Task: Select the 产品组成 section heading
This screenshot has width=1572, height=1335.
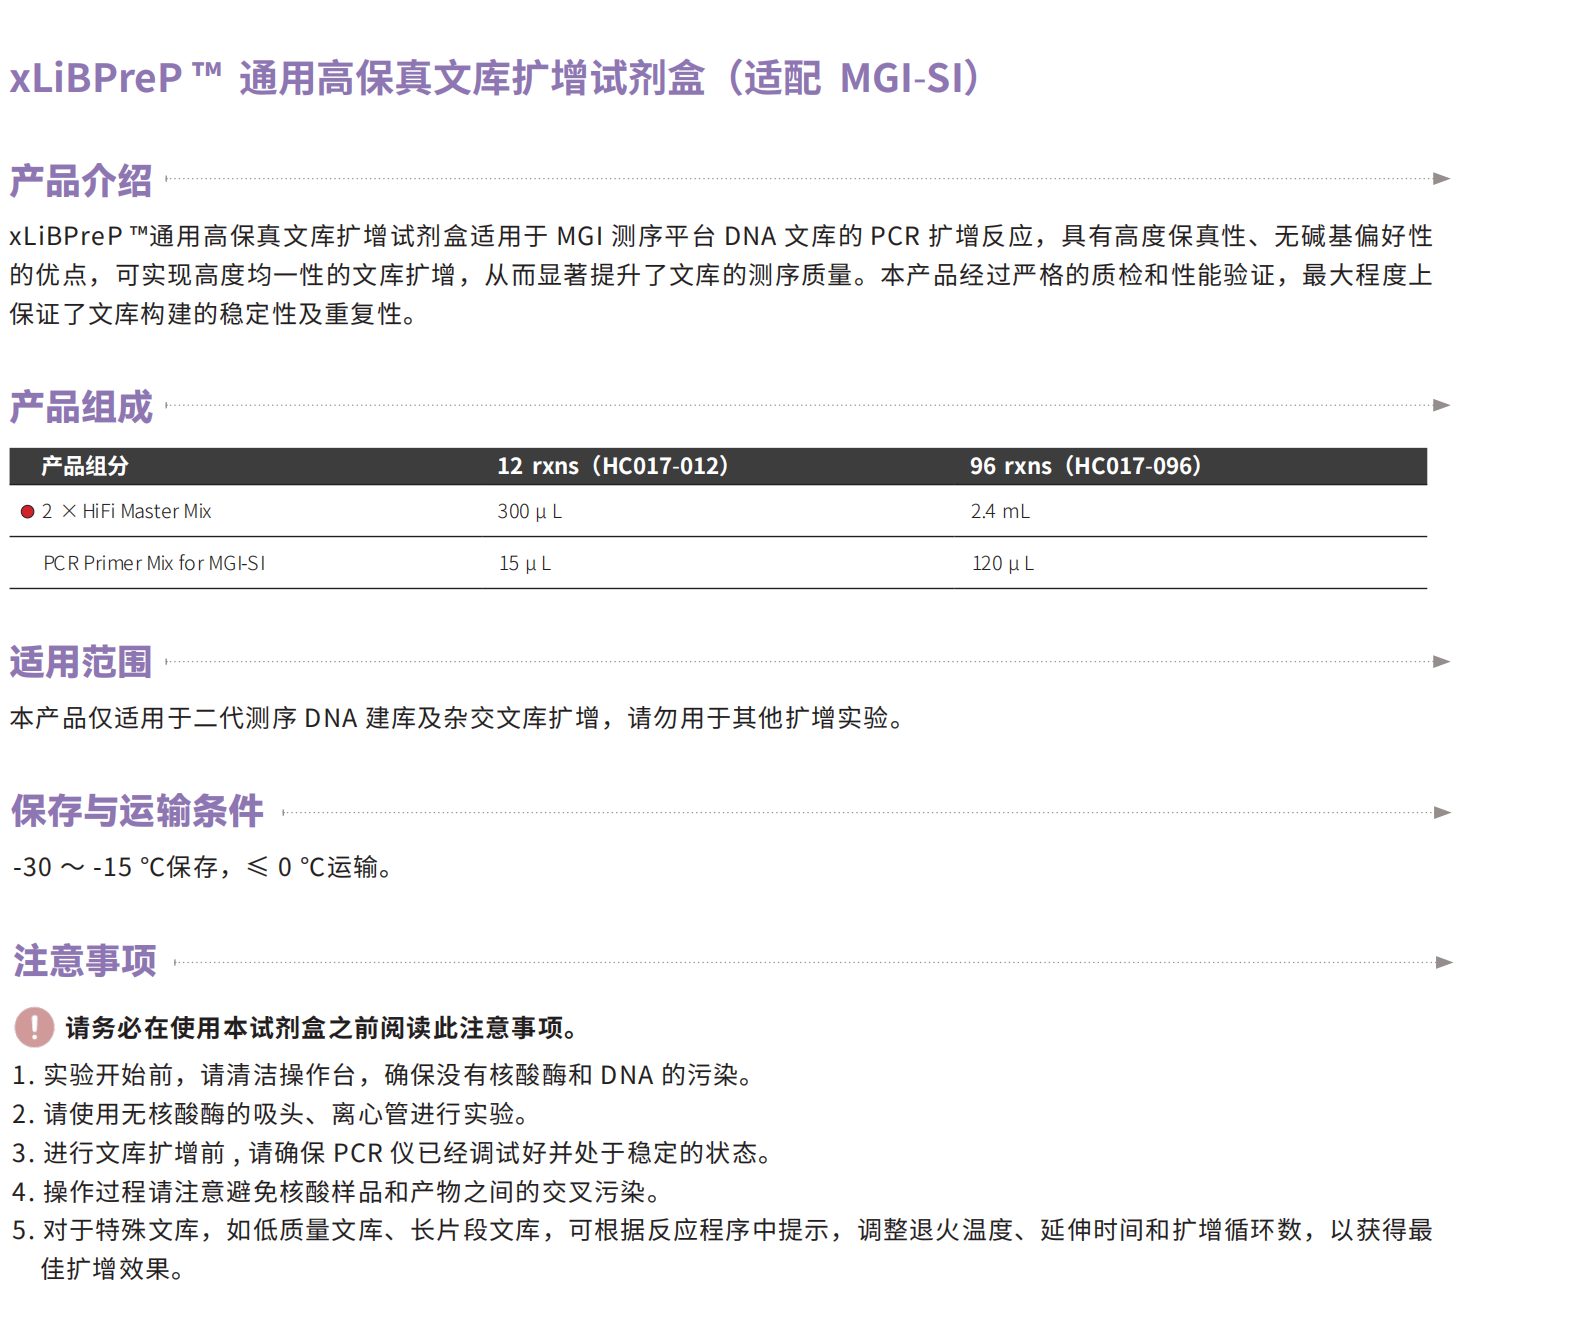Action: (x=81, y=407)
